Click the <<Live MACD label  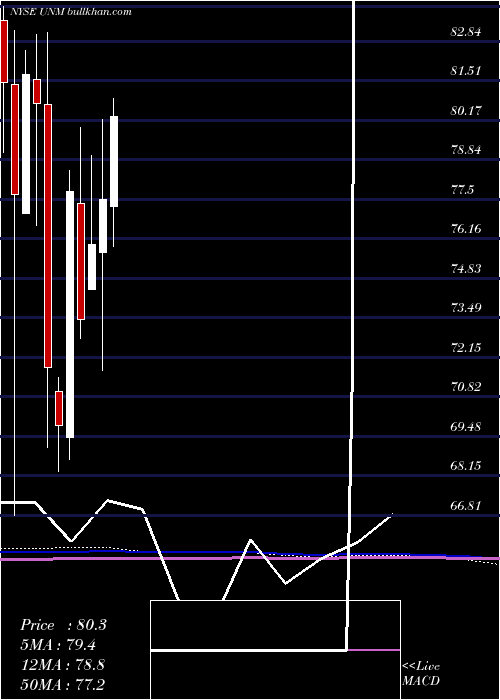coord(421,674)
